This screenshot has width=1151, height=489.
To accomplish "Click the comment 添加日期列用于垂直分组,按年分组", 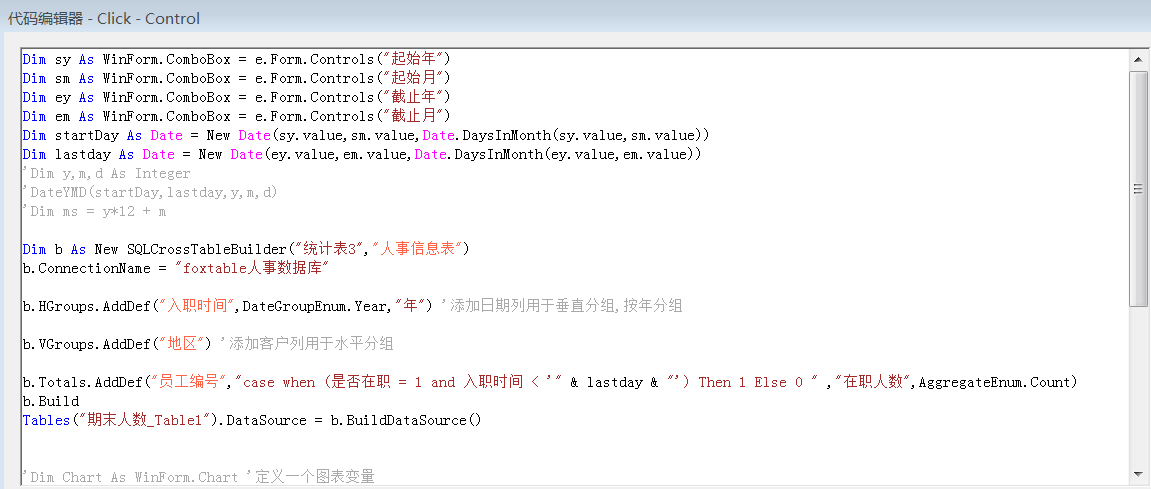I will tap(562, 306).
